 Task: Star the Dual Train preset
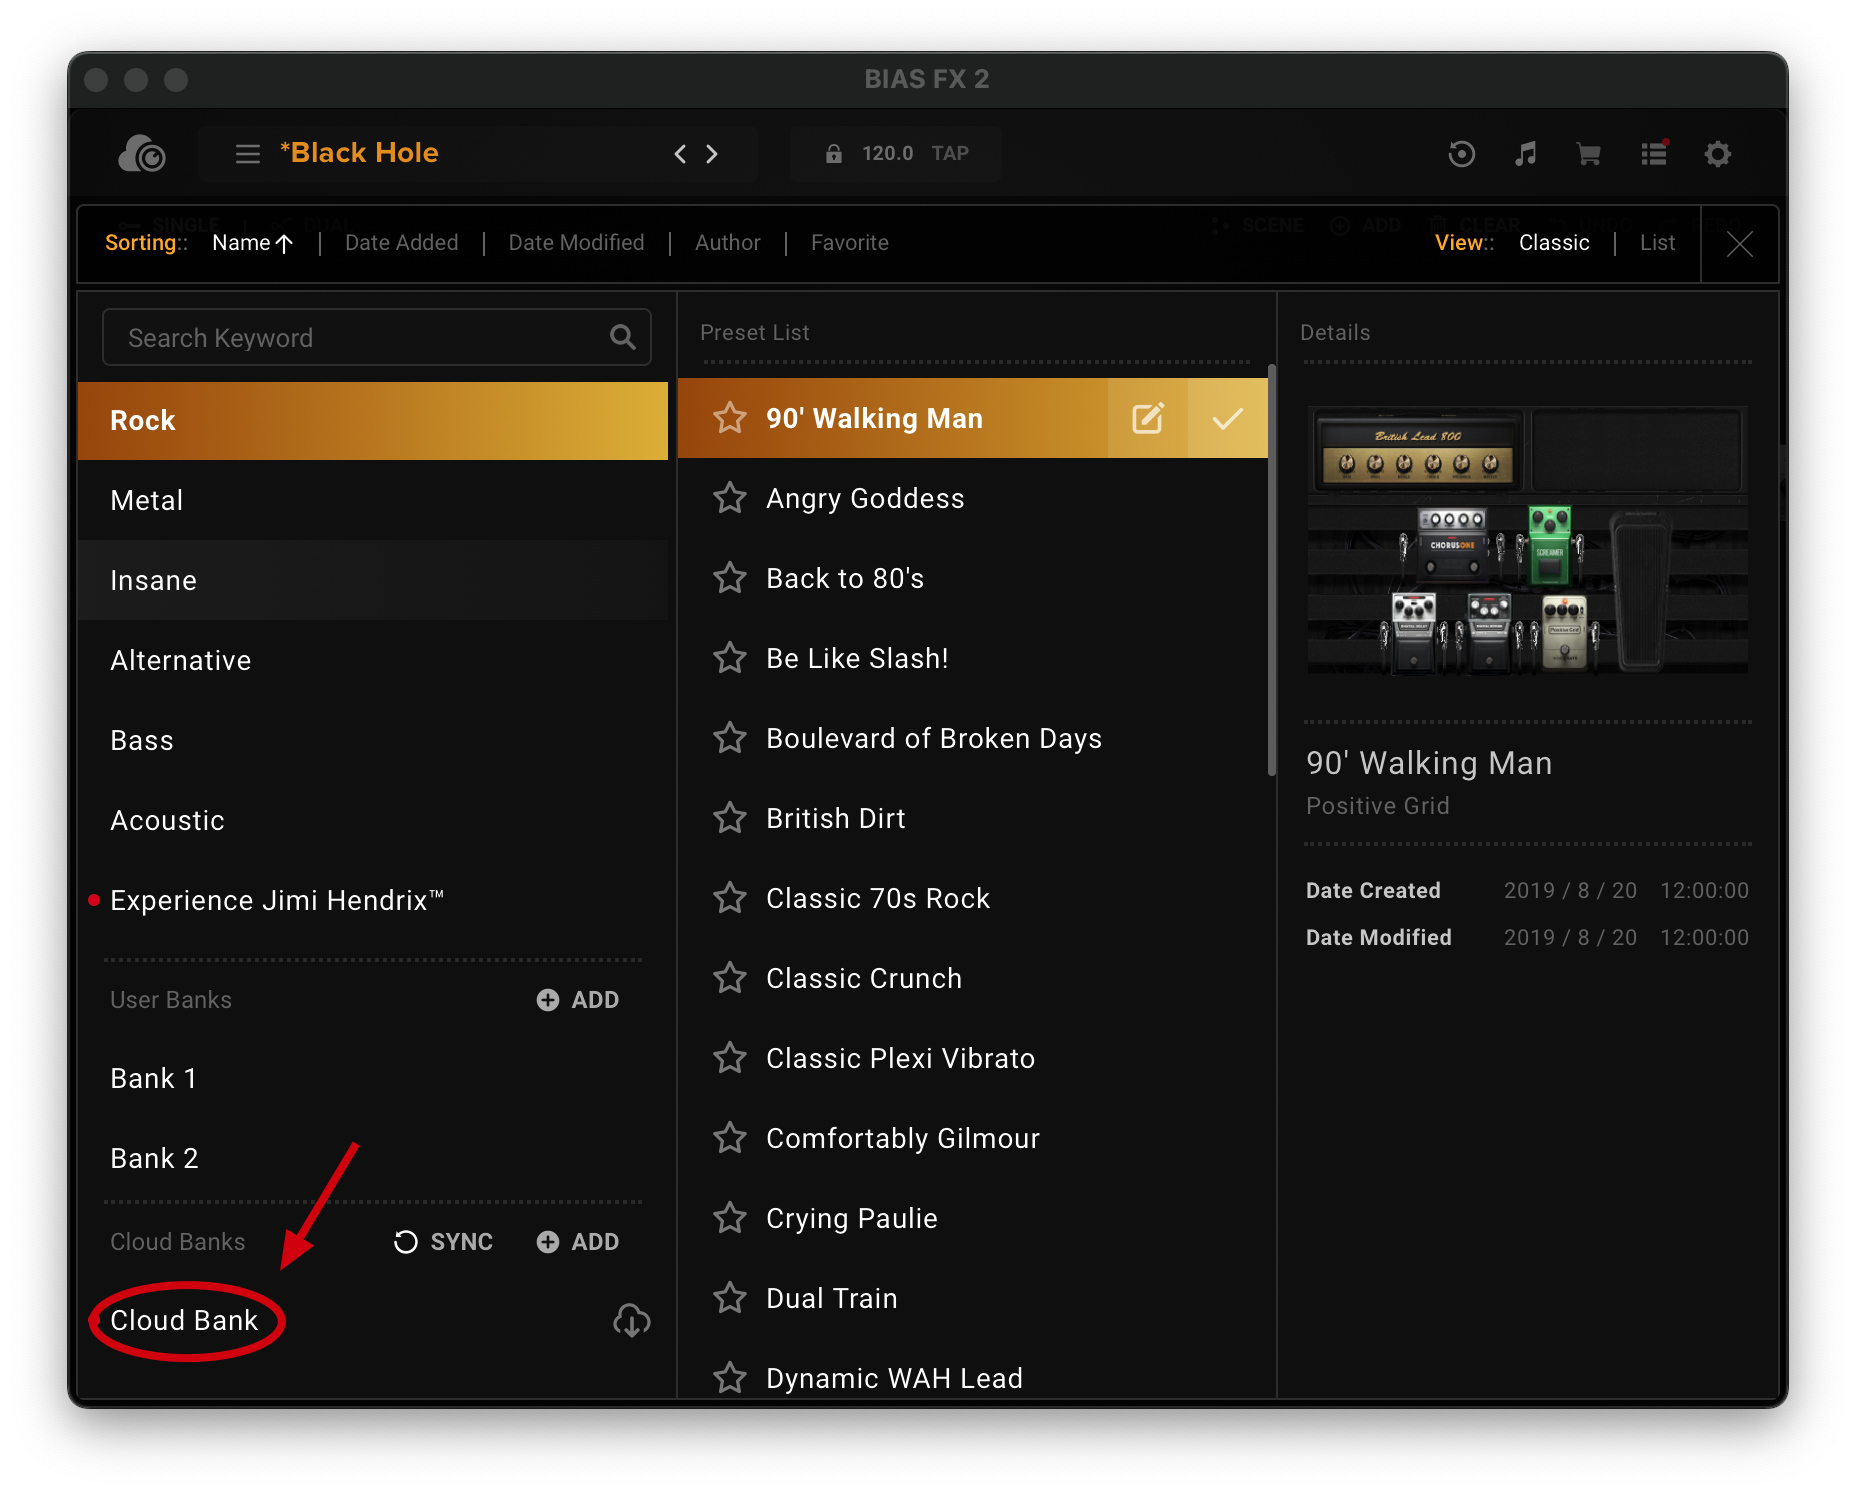coord(730,1298)
